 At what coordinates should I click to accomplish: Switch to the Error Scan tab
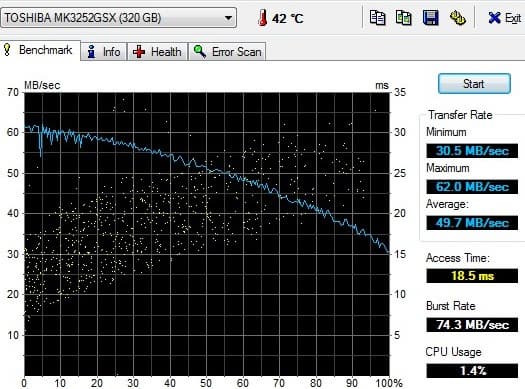pyautogui.click(x=227, y=52)
